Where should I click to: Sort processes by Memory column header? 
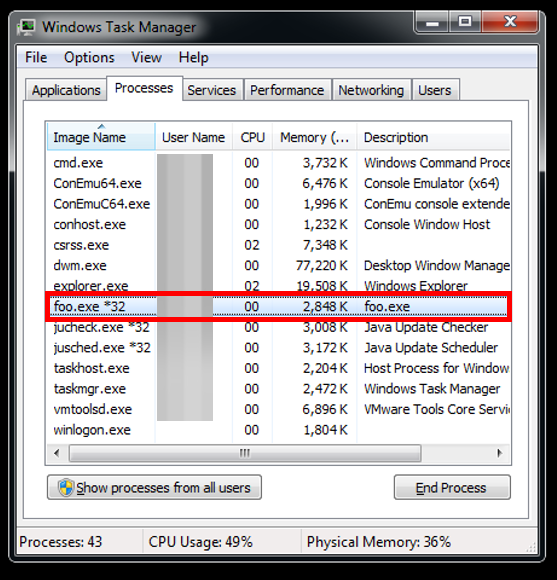click(x=315, y=137)
